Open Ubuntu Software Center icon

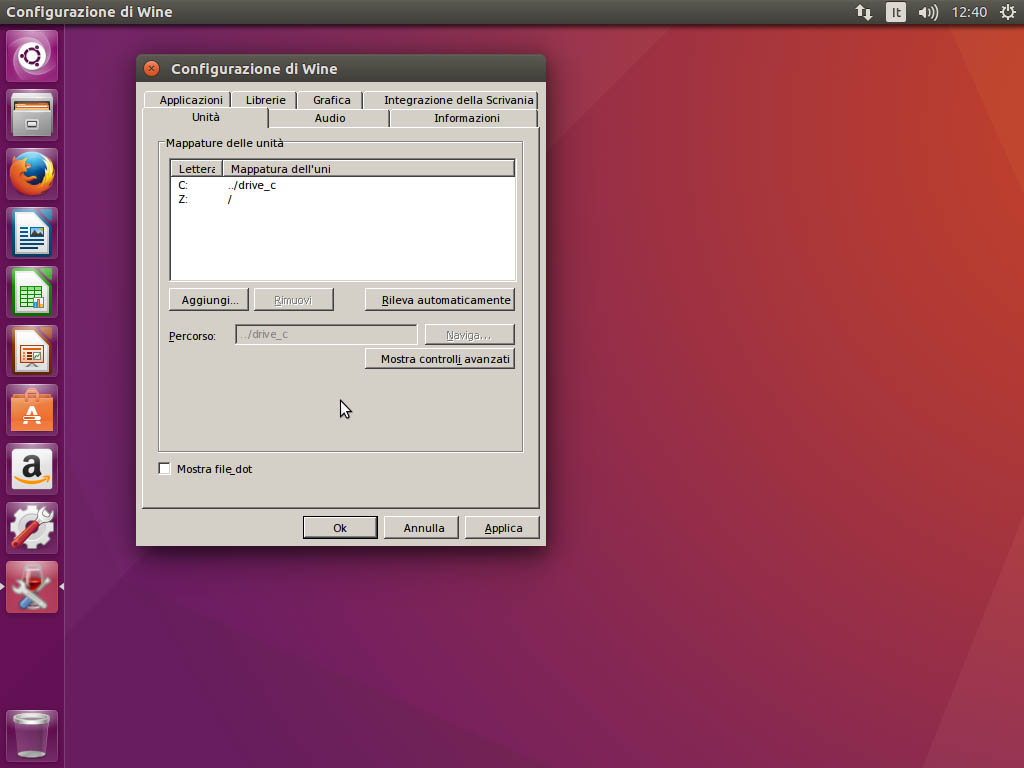[x=33, y=410]
